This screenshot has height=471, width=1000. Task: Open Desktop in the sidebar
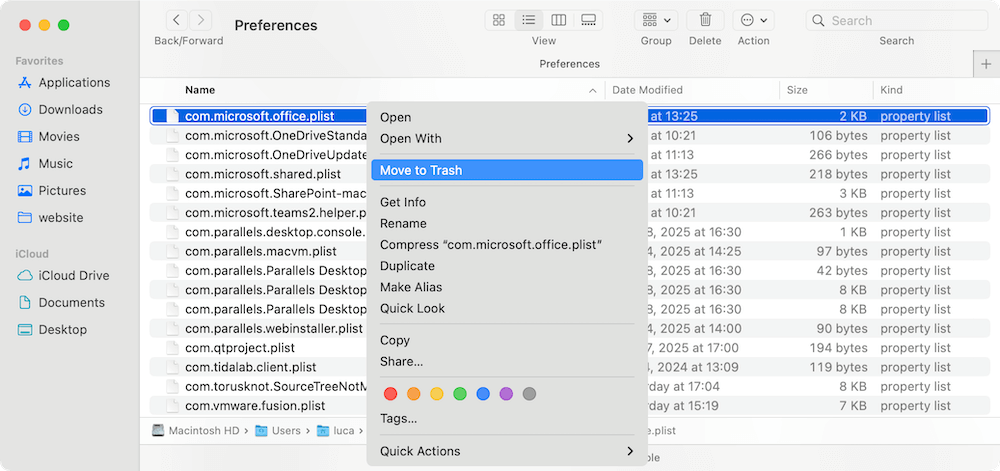pyautogui.click(x=52, y=330)
